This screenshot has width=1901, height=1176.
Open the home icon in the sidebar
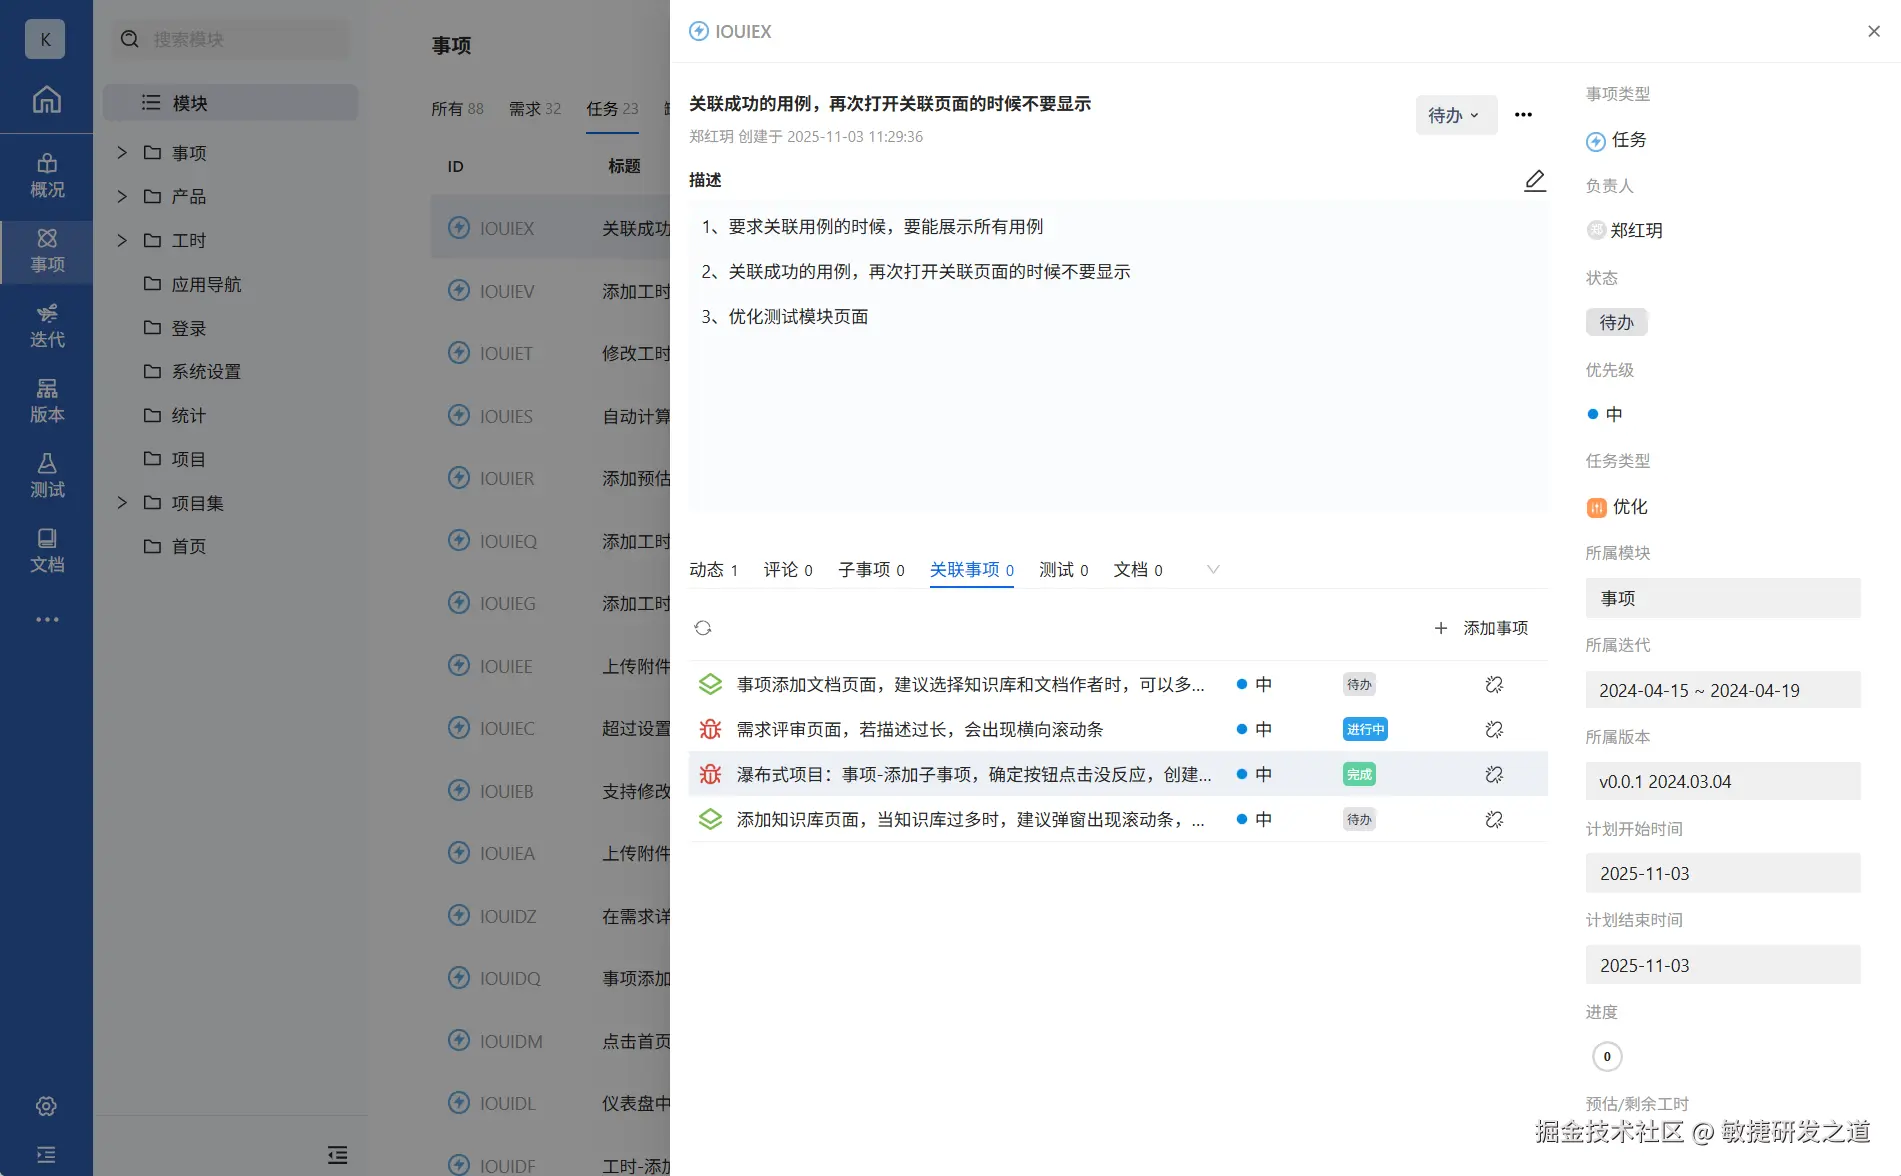tap(46, 99)
